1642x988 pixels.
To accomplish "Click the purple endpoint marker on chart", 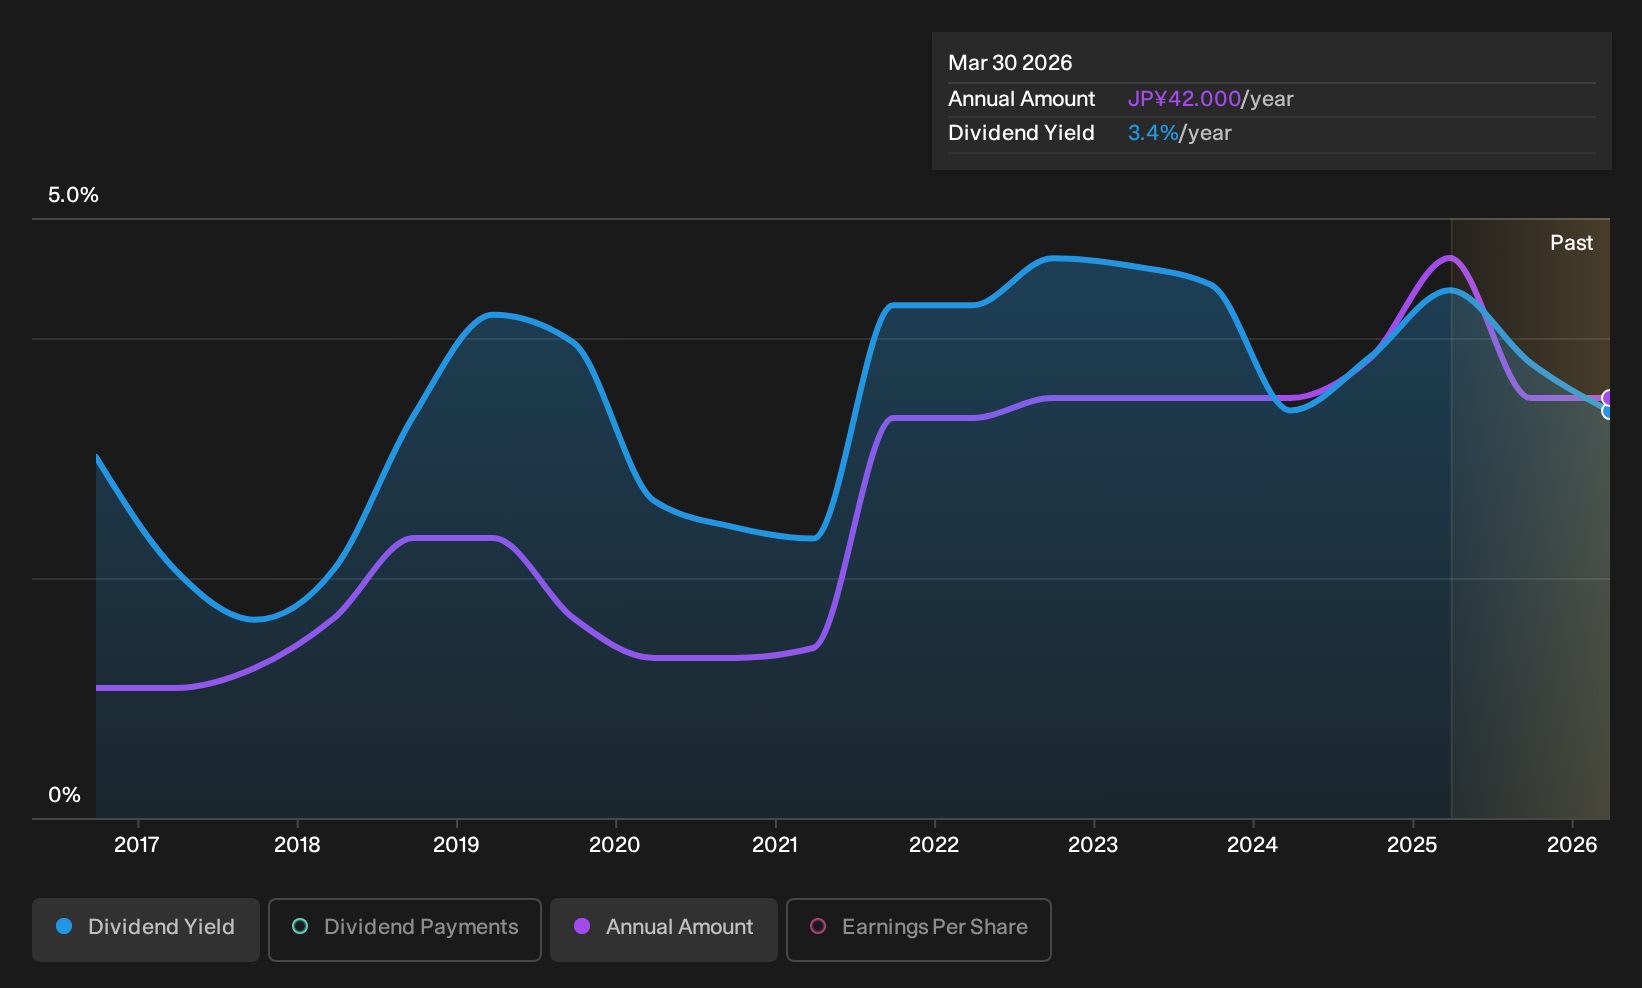I will pyautogui.click(x=1608, y=398).
